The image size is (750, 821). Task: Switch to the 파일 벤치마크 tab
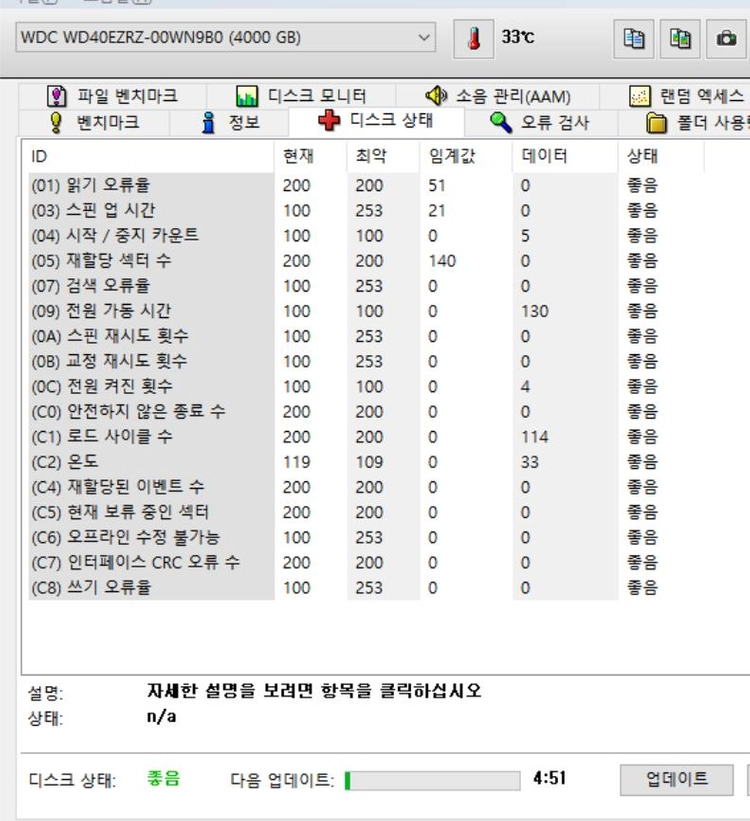(113, 96)
